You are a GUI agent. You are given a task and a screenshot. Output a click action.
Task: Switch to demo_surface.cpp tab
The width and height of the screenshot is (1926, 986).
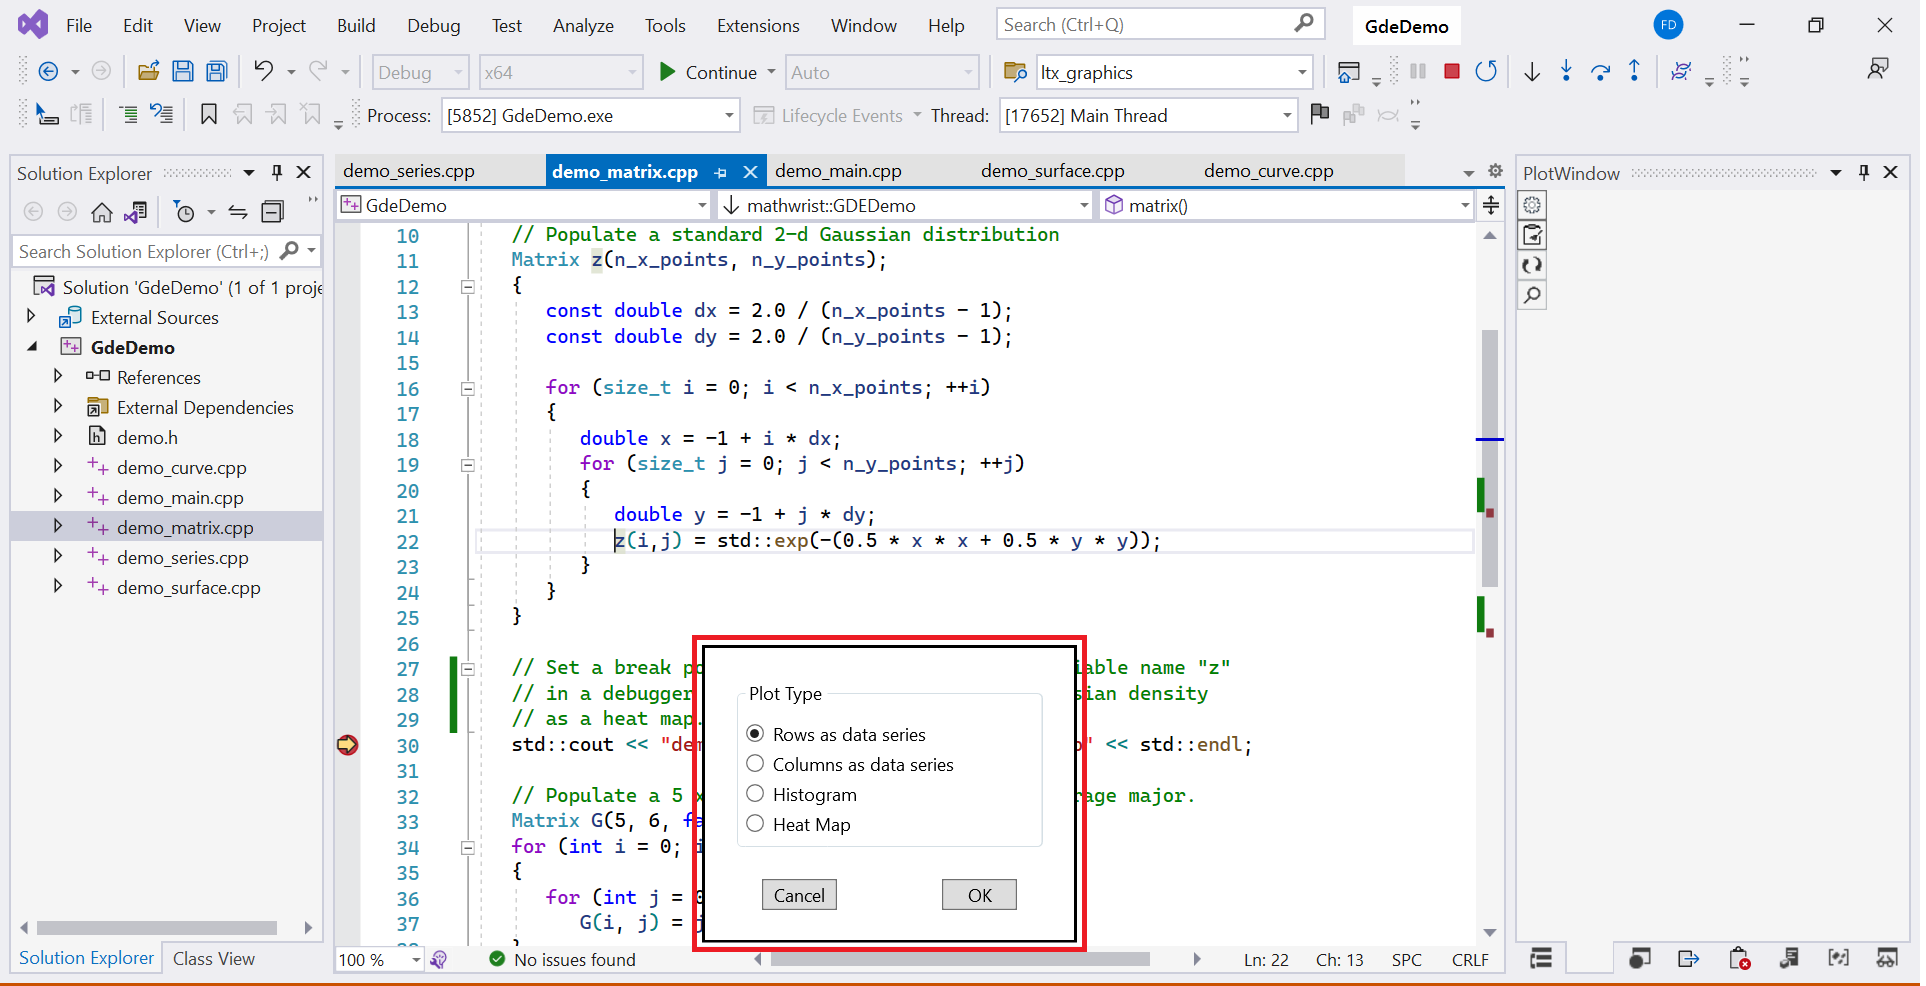[1052, 171]
